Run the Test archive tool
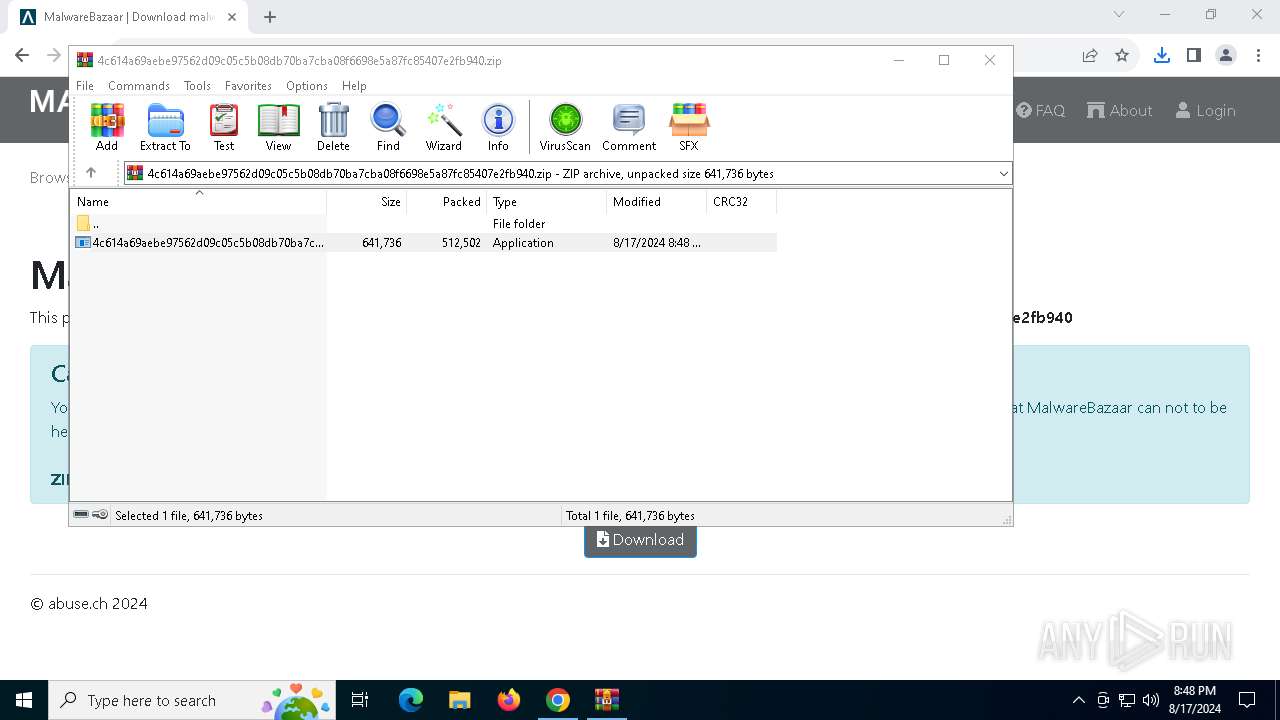Viewport: 1280px width, 720px height. 224,127
